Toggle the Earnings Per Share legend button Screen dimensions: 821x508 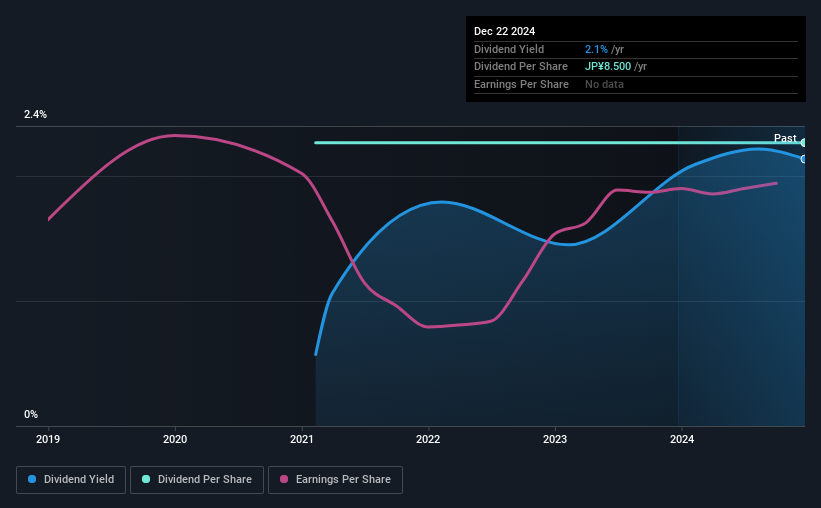point(335,480)
